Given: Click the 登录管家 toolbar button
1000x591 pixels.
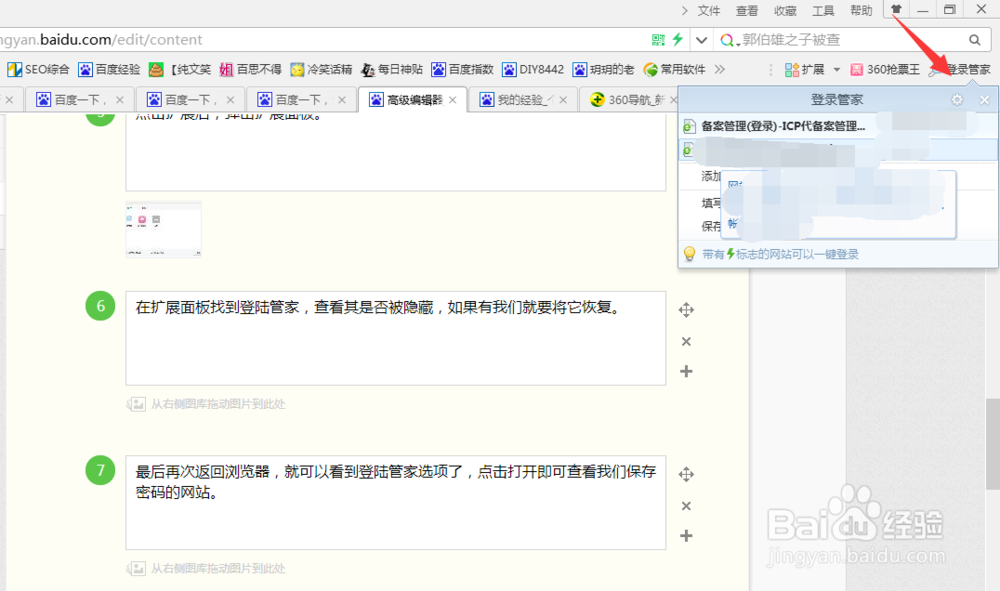Looking at the screenshot, I should coord(960,69).
